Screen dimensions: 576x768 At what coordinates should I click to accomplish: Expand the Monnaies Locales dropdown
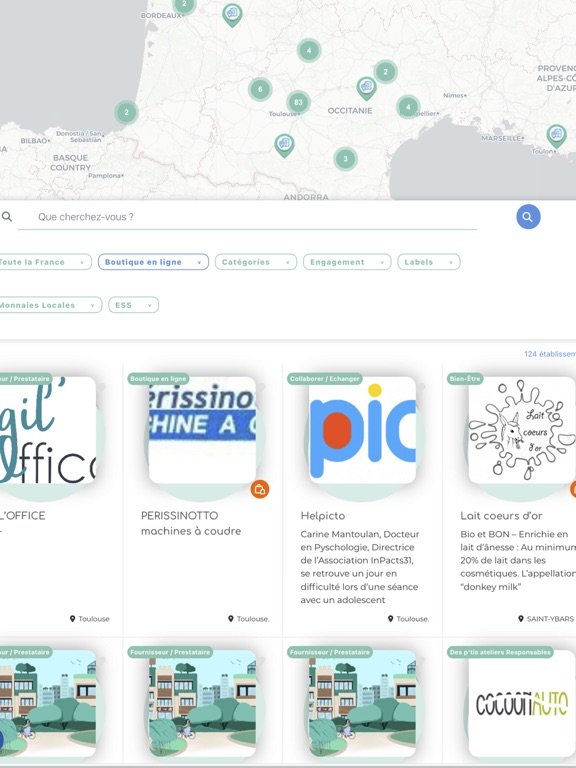pos(50,305)
